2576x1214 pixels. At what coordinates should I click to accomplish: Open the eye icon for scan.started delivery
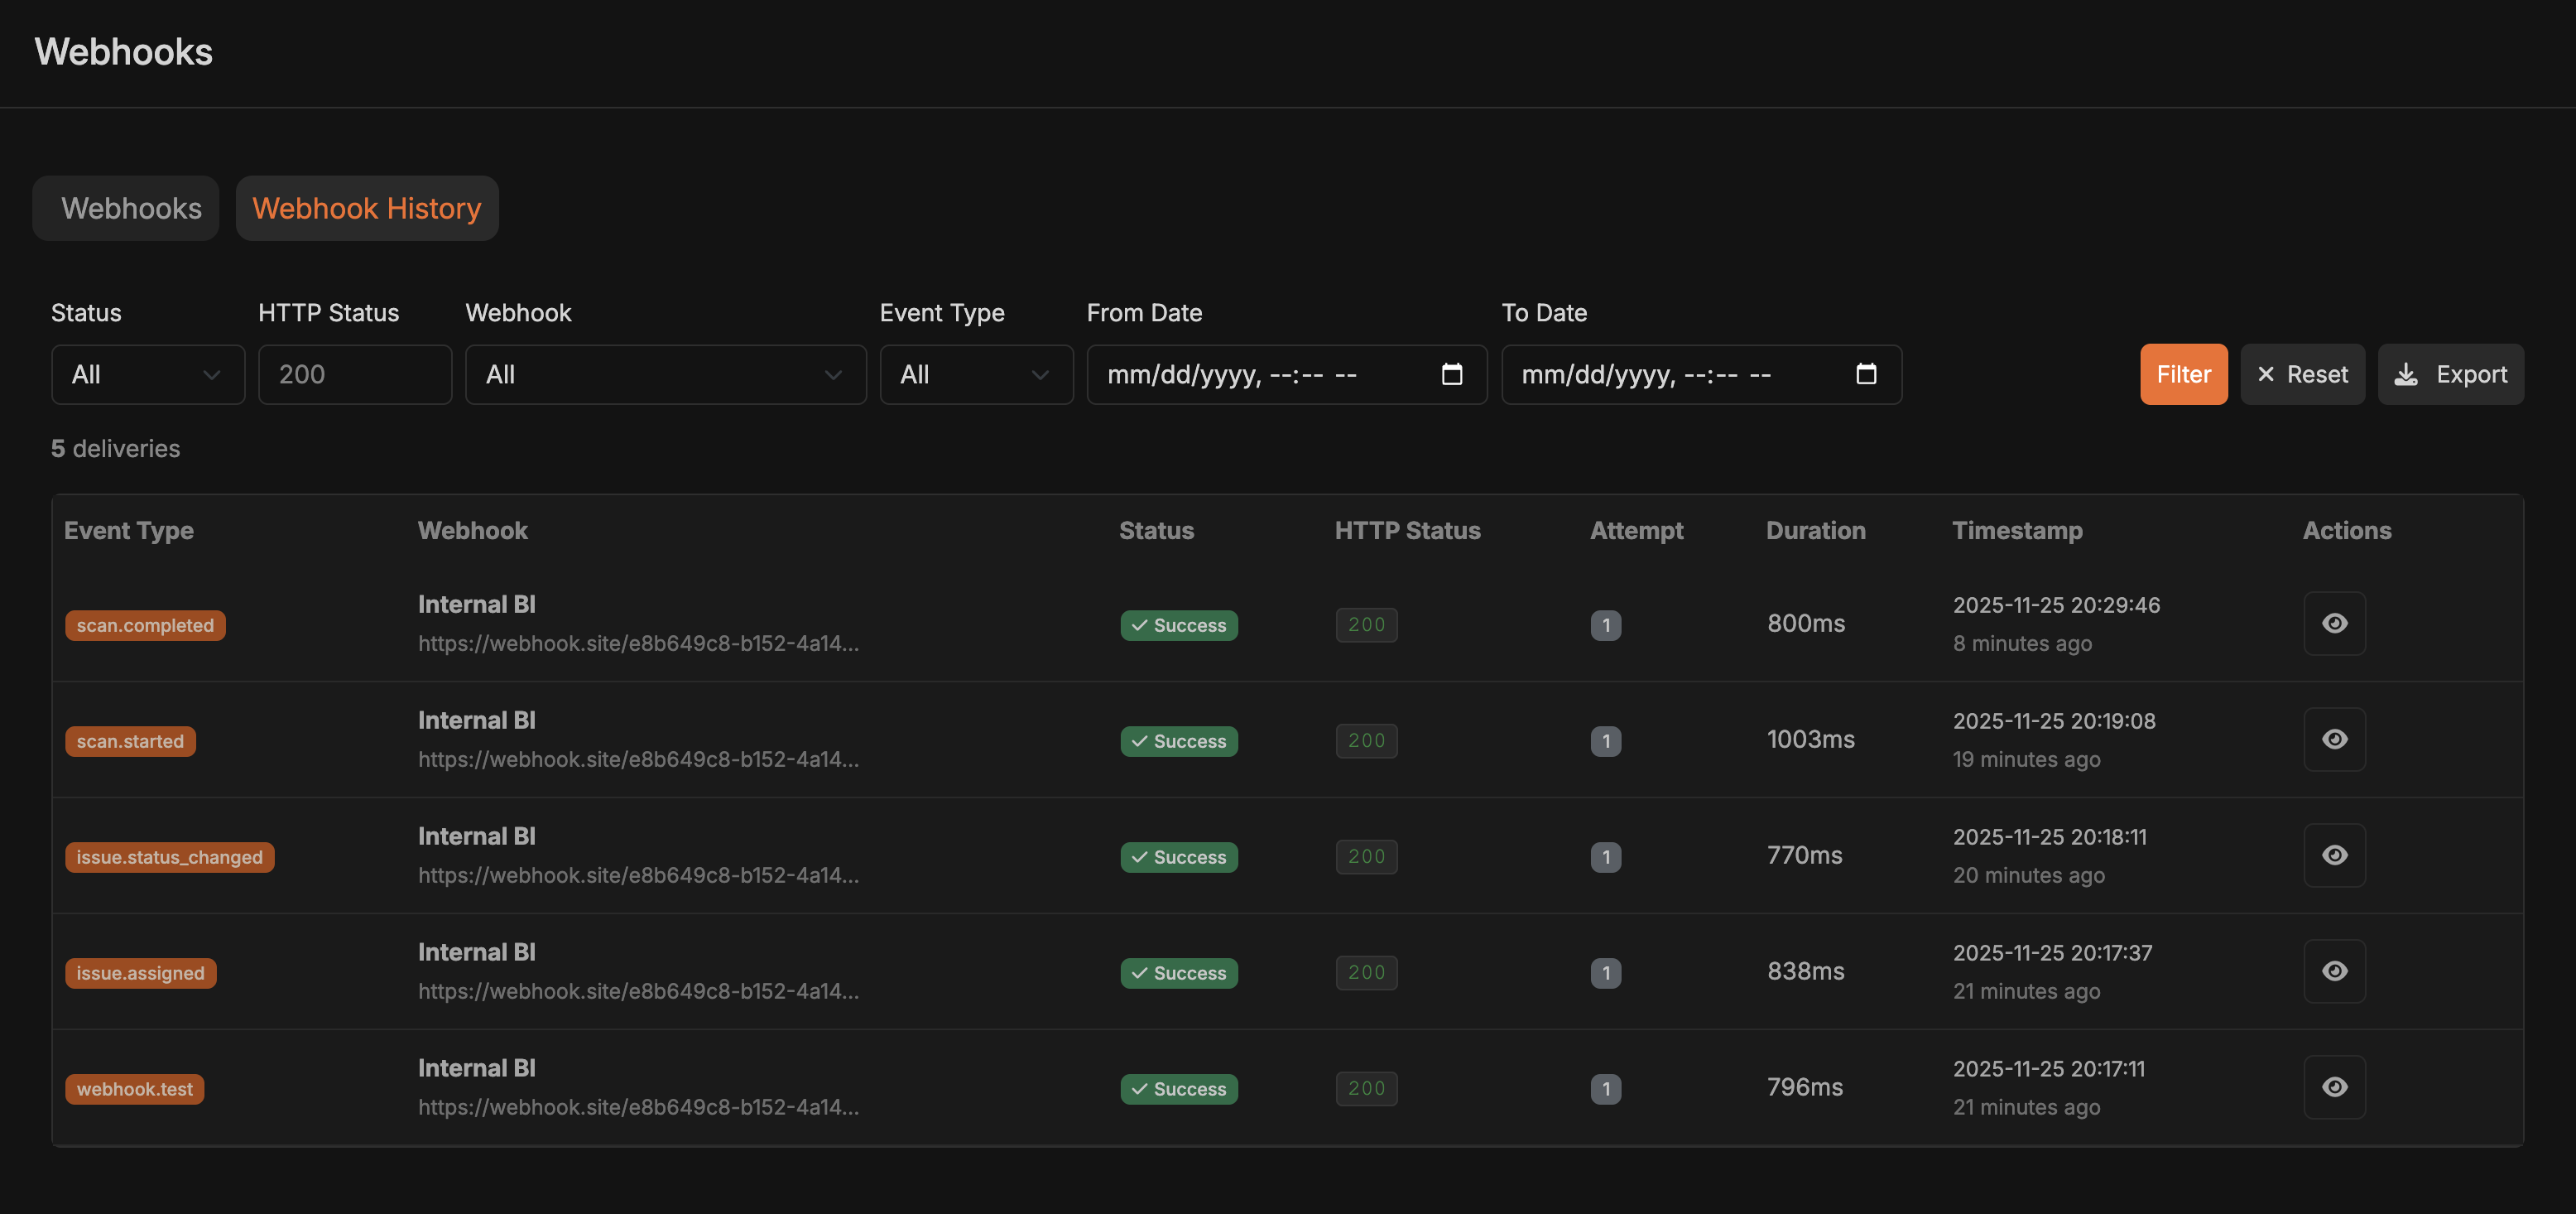[x=2334, y=739]
